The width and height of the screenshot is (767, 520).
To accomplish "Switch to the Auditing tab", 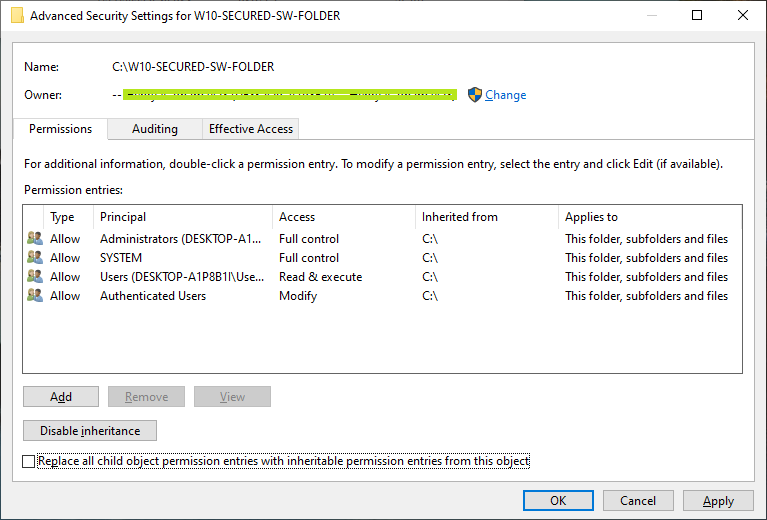I will [155, 129].
